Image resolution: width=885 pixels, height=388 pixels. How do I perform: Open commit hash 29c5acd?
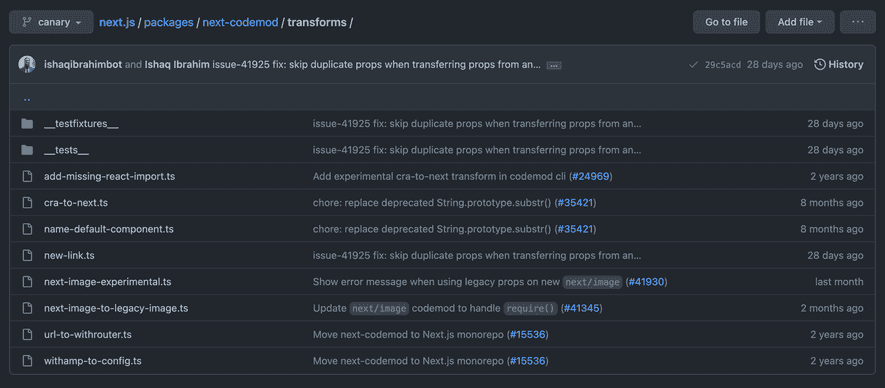(723, 64)
